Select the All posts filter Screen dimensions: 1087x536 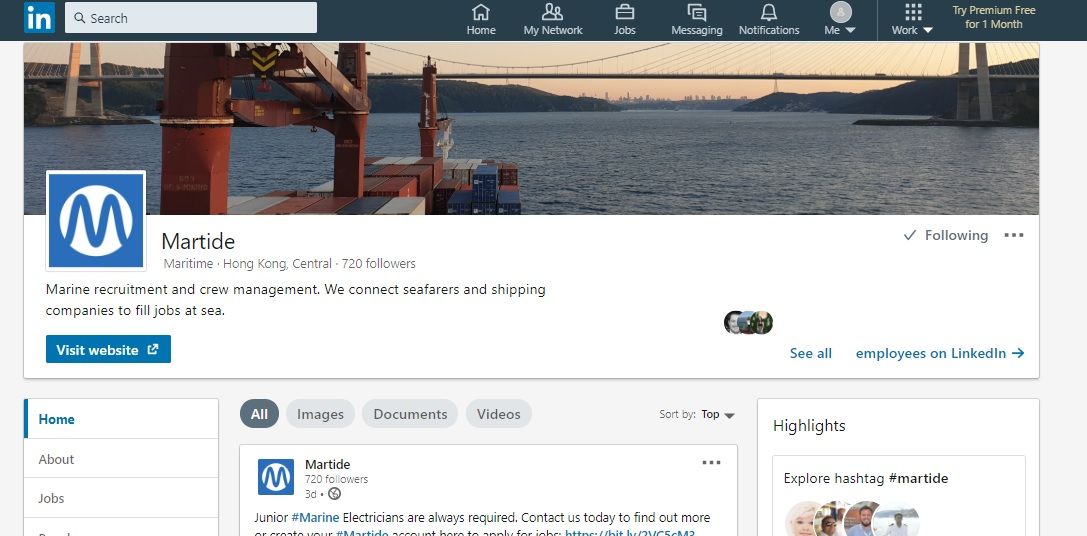point(259,414)
